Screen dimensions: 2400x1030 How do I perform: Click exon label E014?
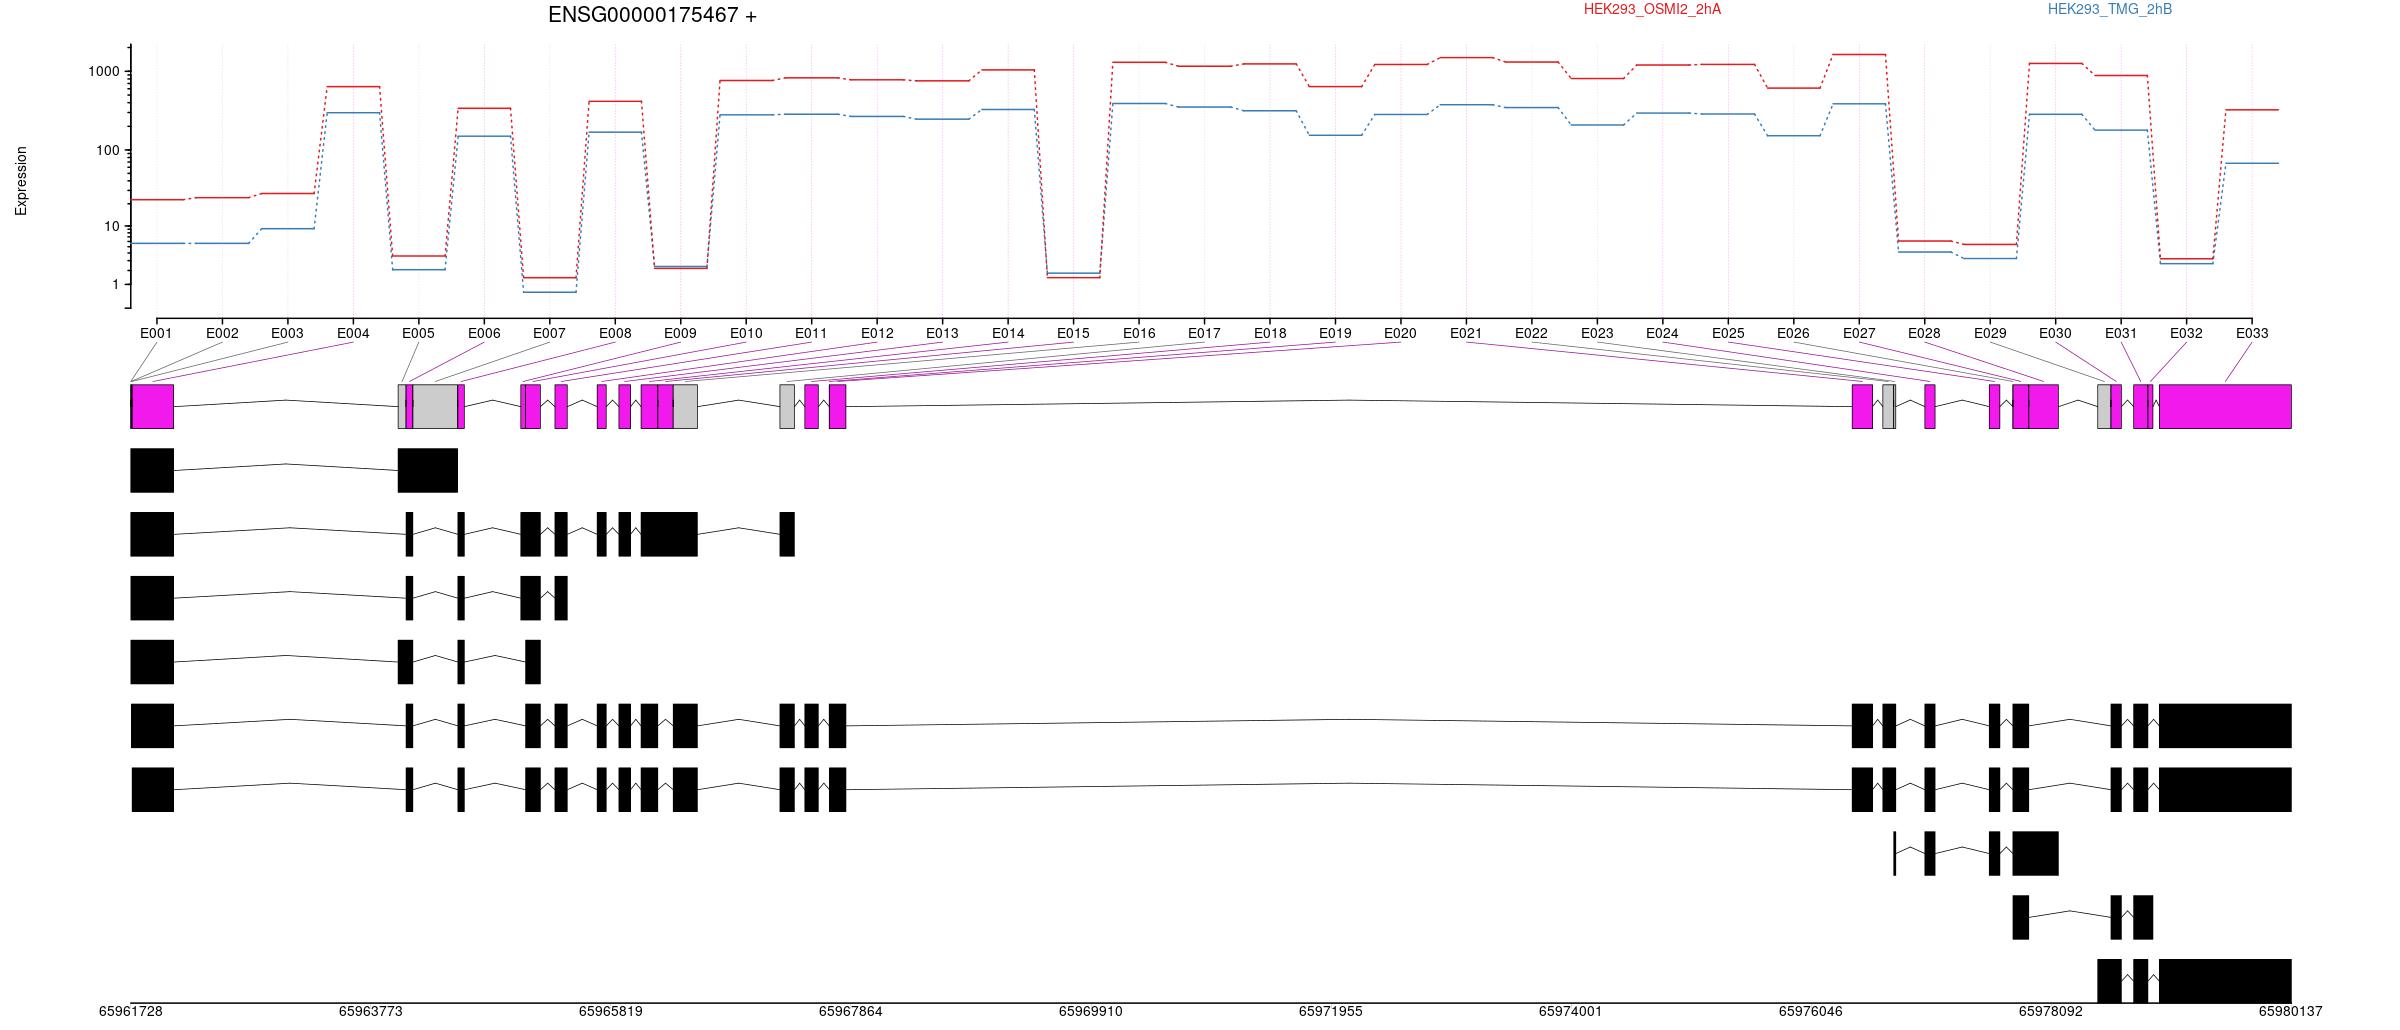click(1008, 333)
